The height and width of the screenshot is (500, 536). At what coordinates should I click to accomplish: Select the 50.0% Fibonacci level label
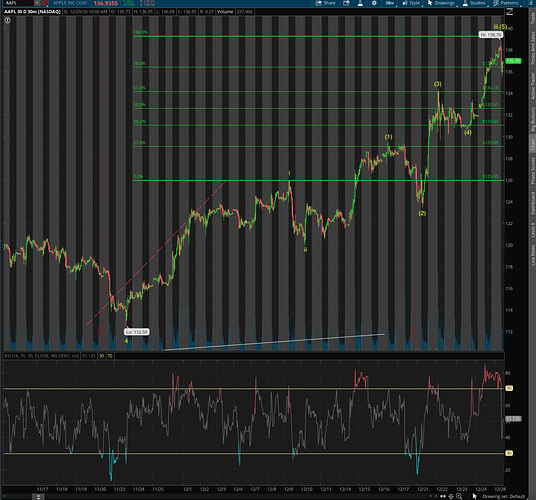[x=139, y=105]
